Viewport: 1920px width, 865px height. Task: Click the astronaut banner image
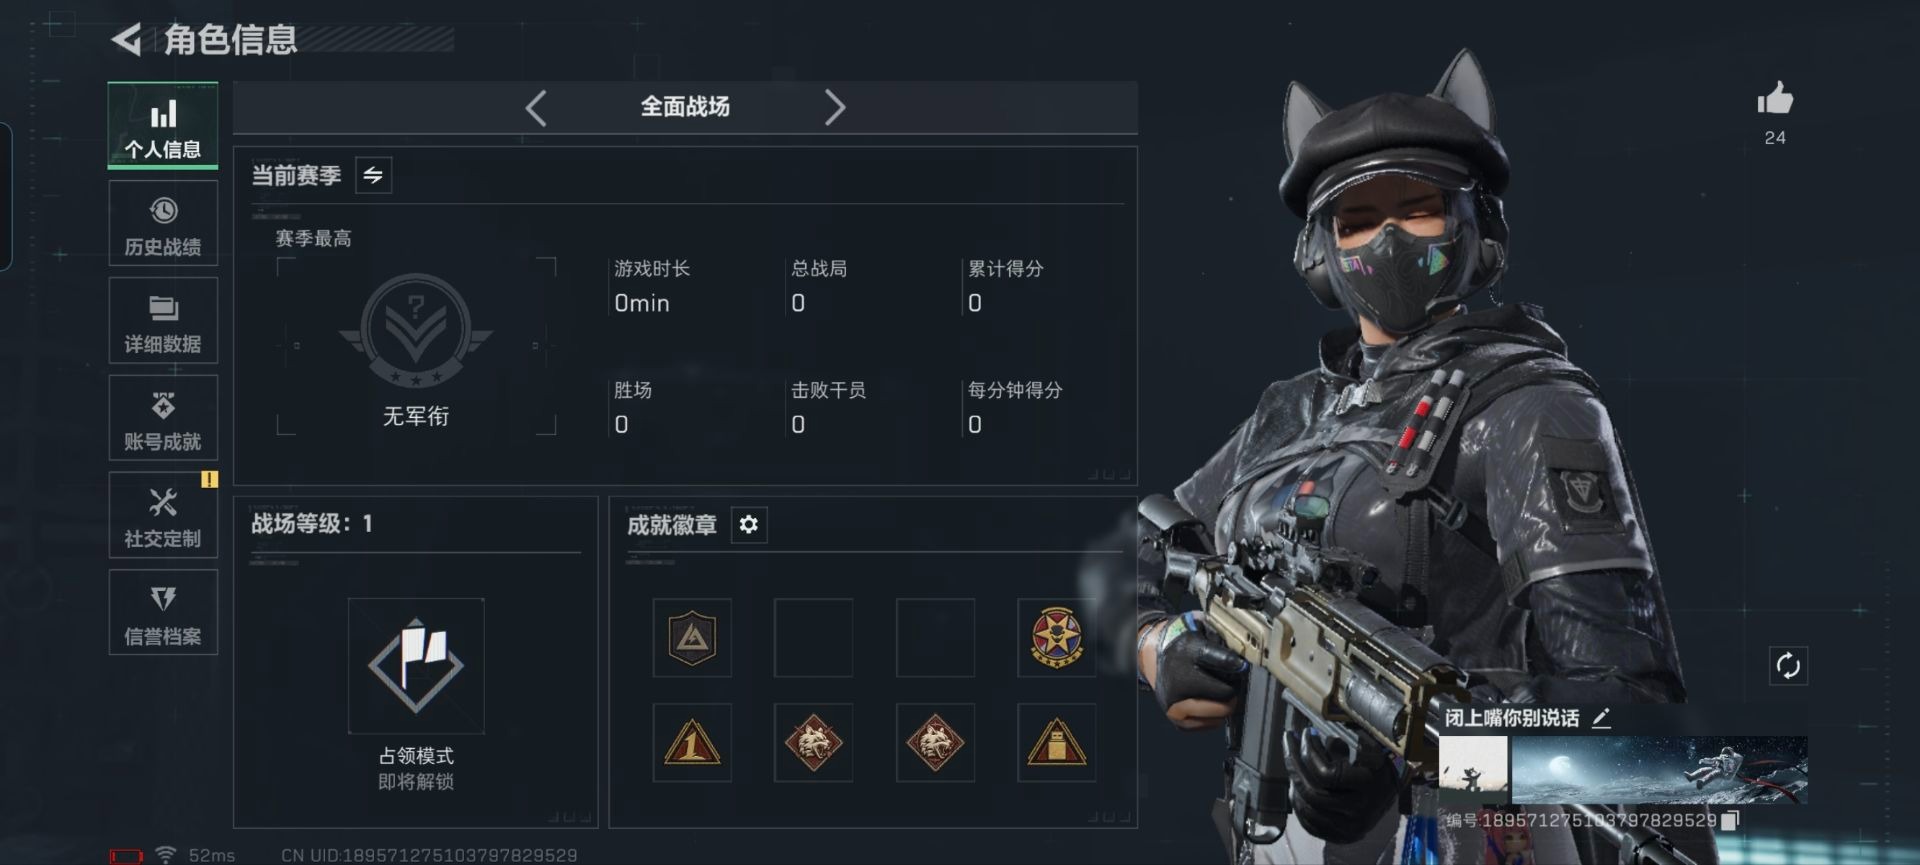coord(1659,770)
